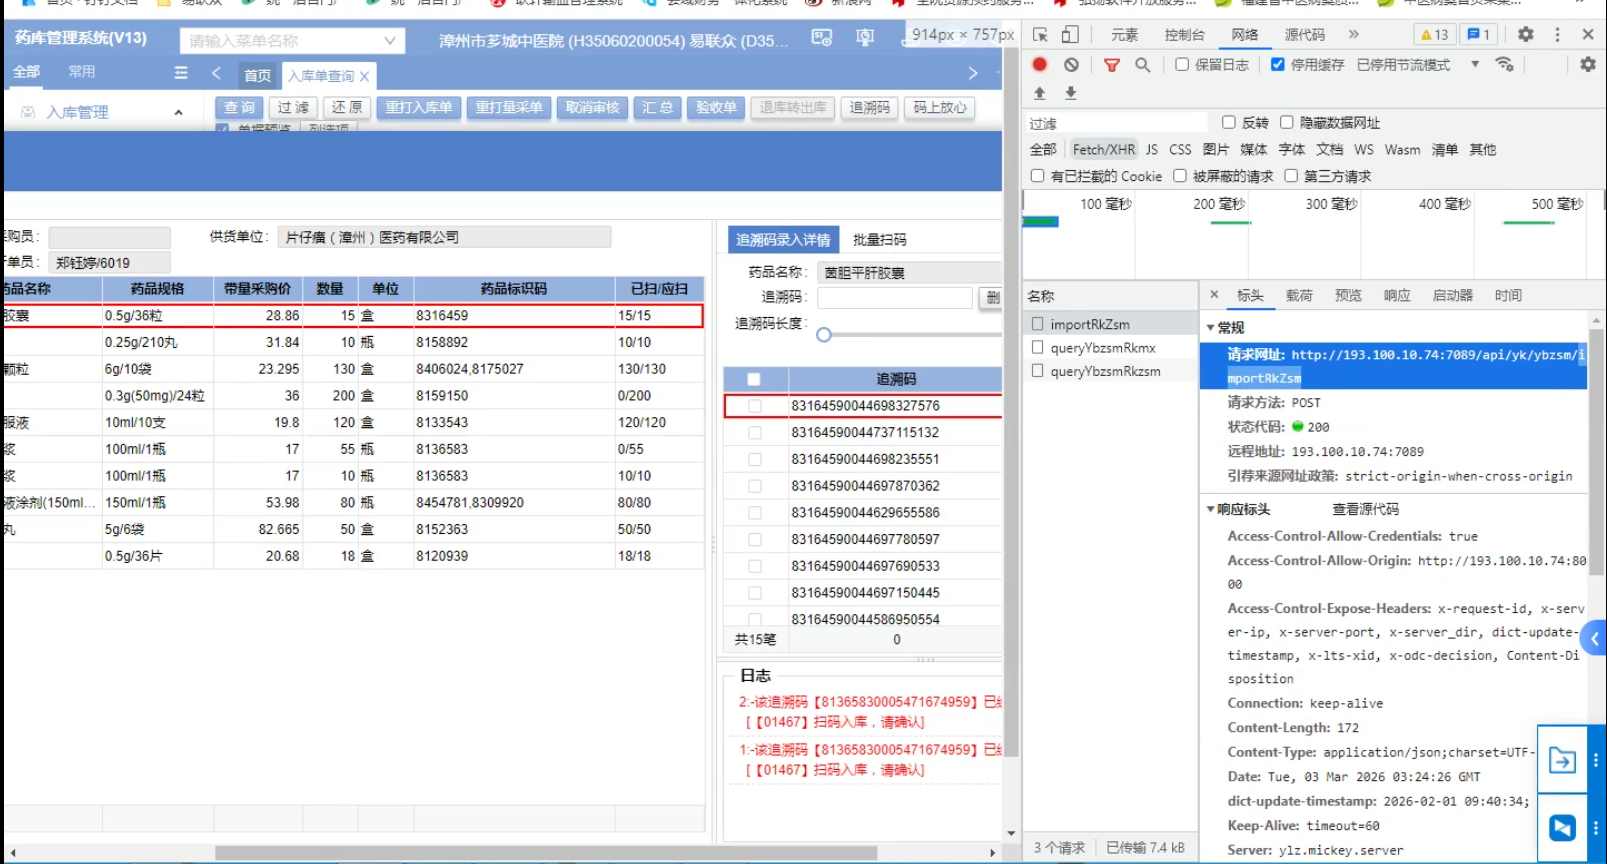
Task: Open the 请输入菜单名称 menu combo box
Action: click(292, 41)
